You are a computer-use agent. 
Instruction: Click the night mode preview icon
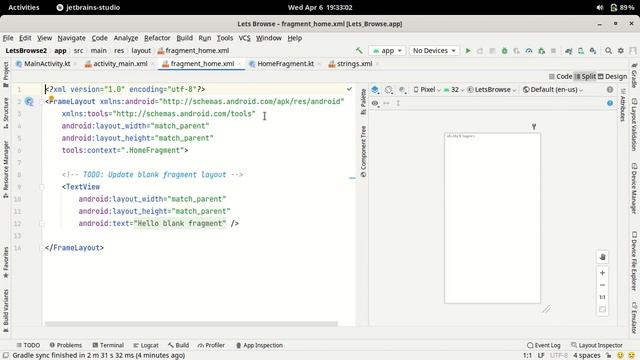tap(402, 89)
